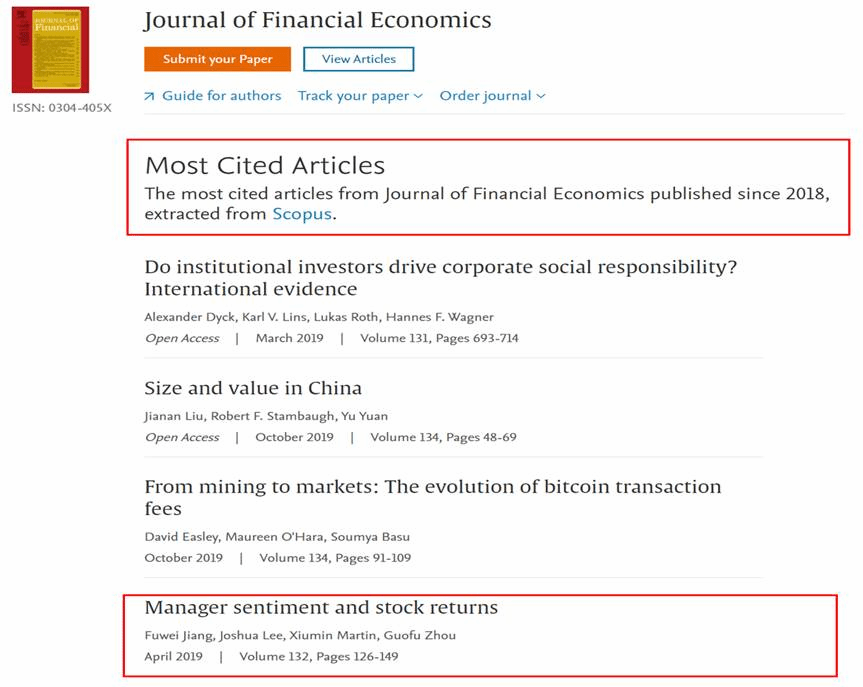Follow the Scopus link
The image size is (863, 687).
[301, 214]
